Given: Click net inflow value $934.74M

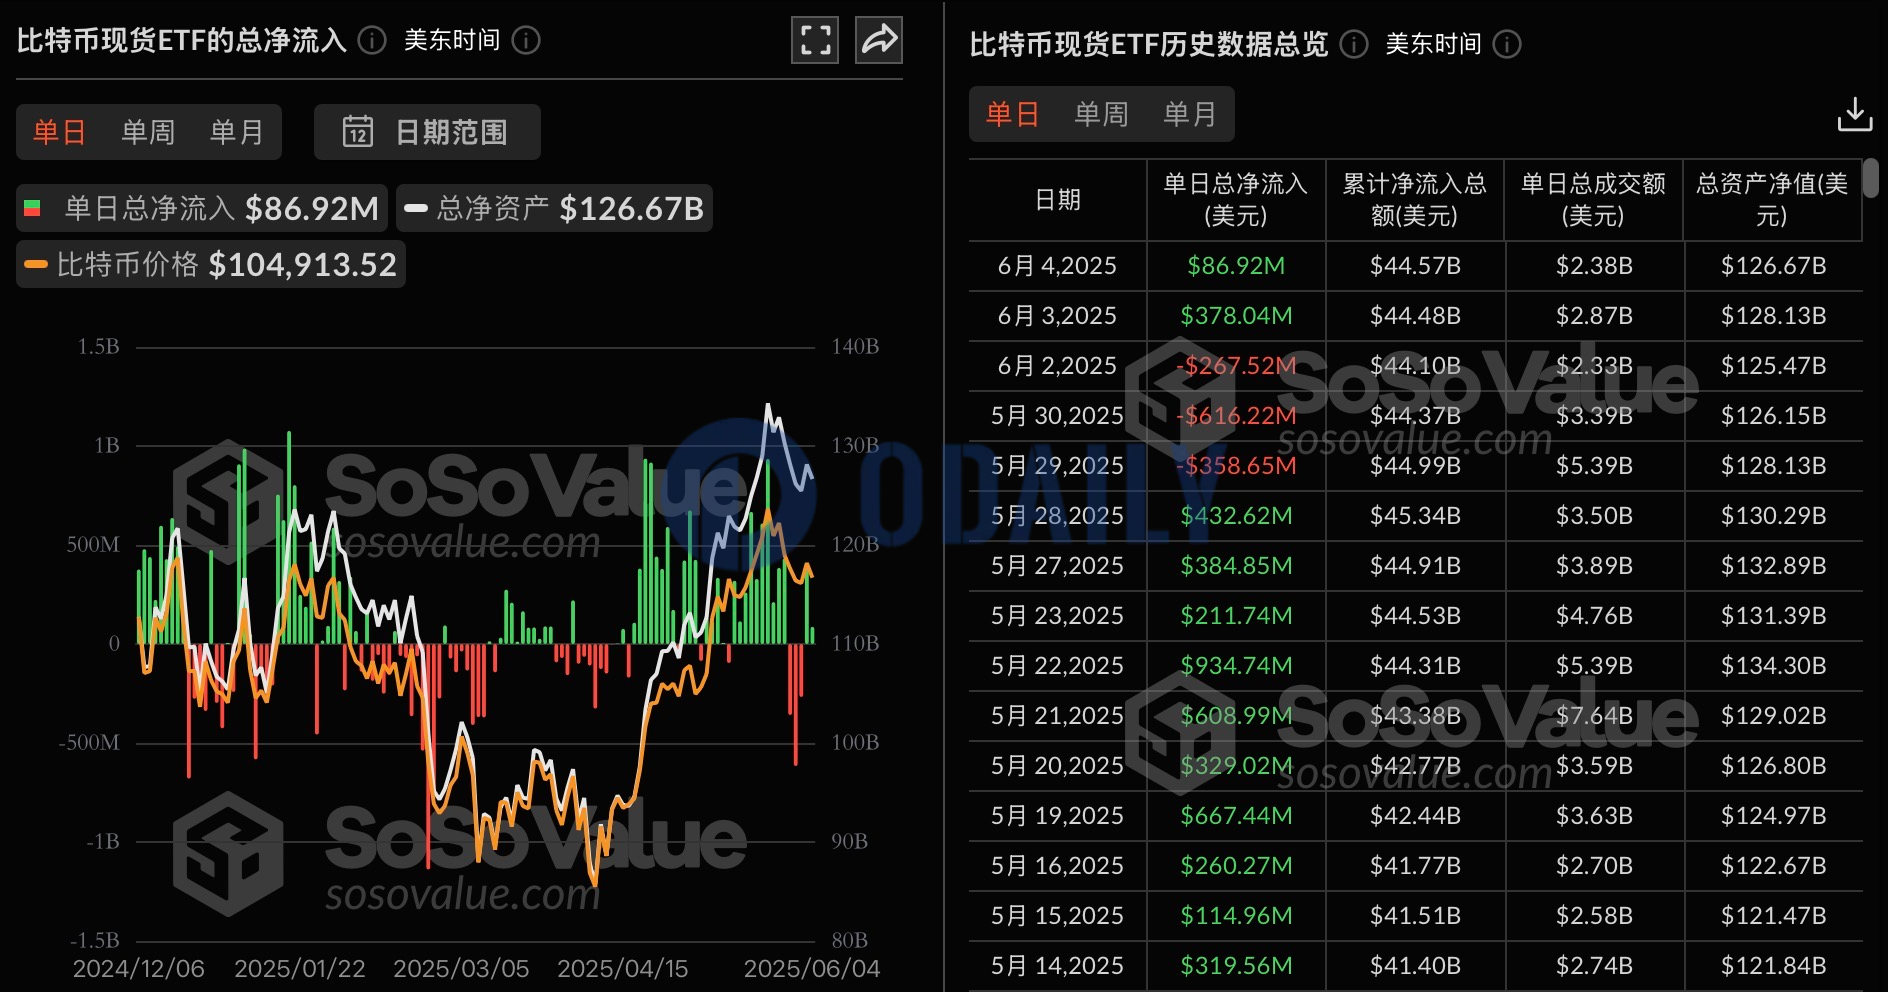Looking at the screenshot, I should click(x=1236, y=666).
